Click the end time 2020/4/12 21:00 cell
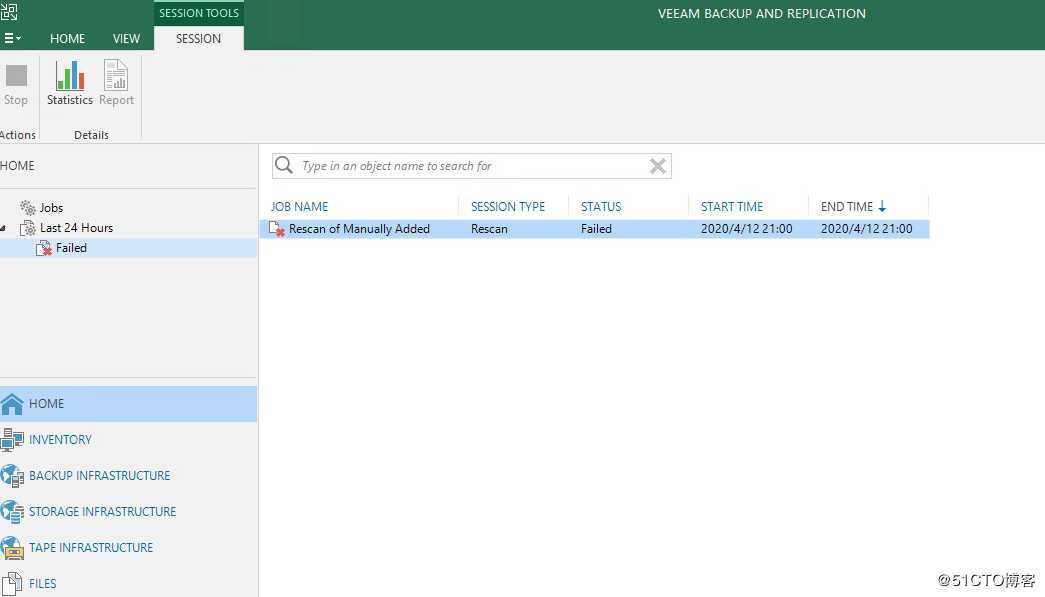Image resolution: width=1045 pixels, height=597 pixels. 866,229
